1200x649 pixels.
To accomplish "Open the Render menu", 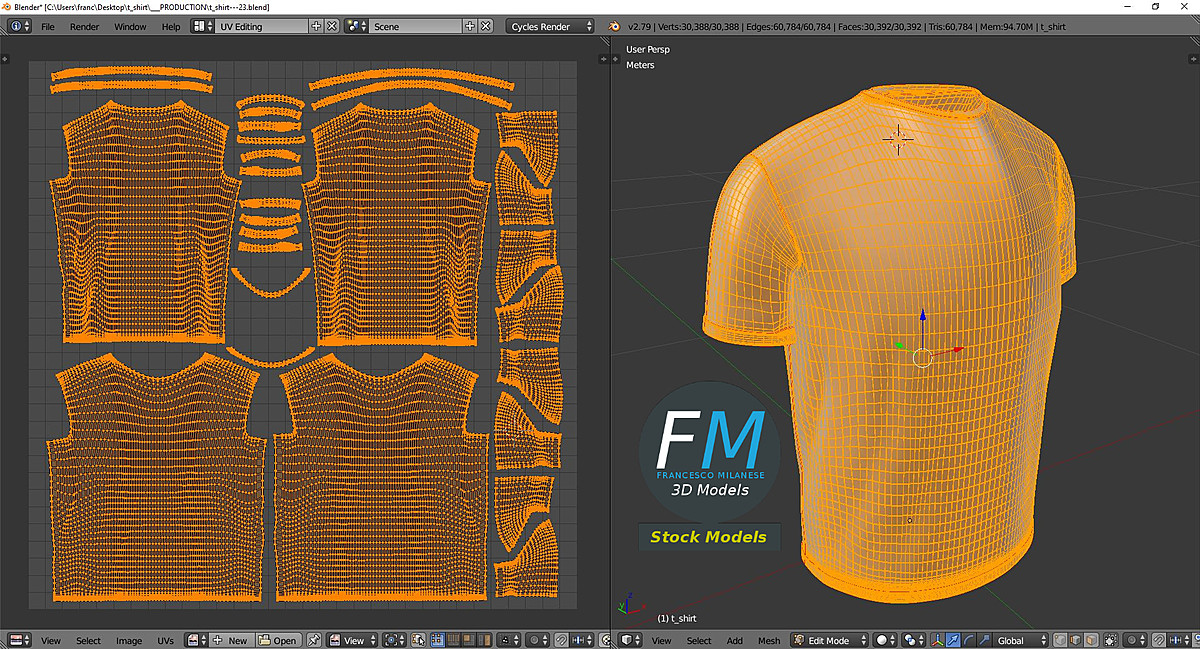I will 85,26.
